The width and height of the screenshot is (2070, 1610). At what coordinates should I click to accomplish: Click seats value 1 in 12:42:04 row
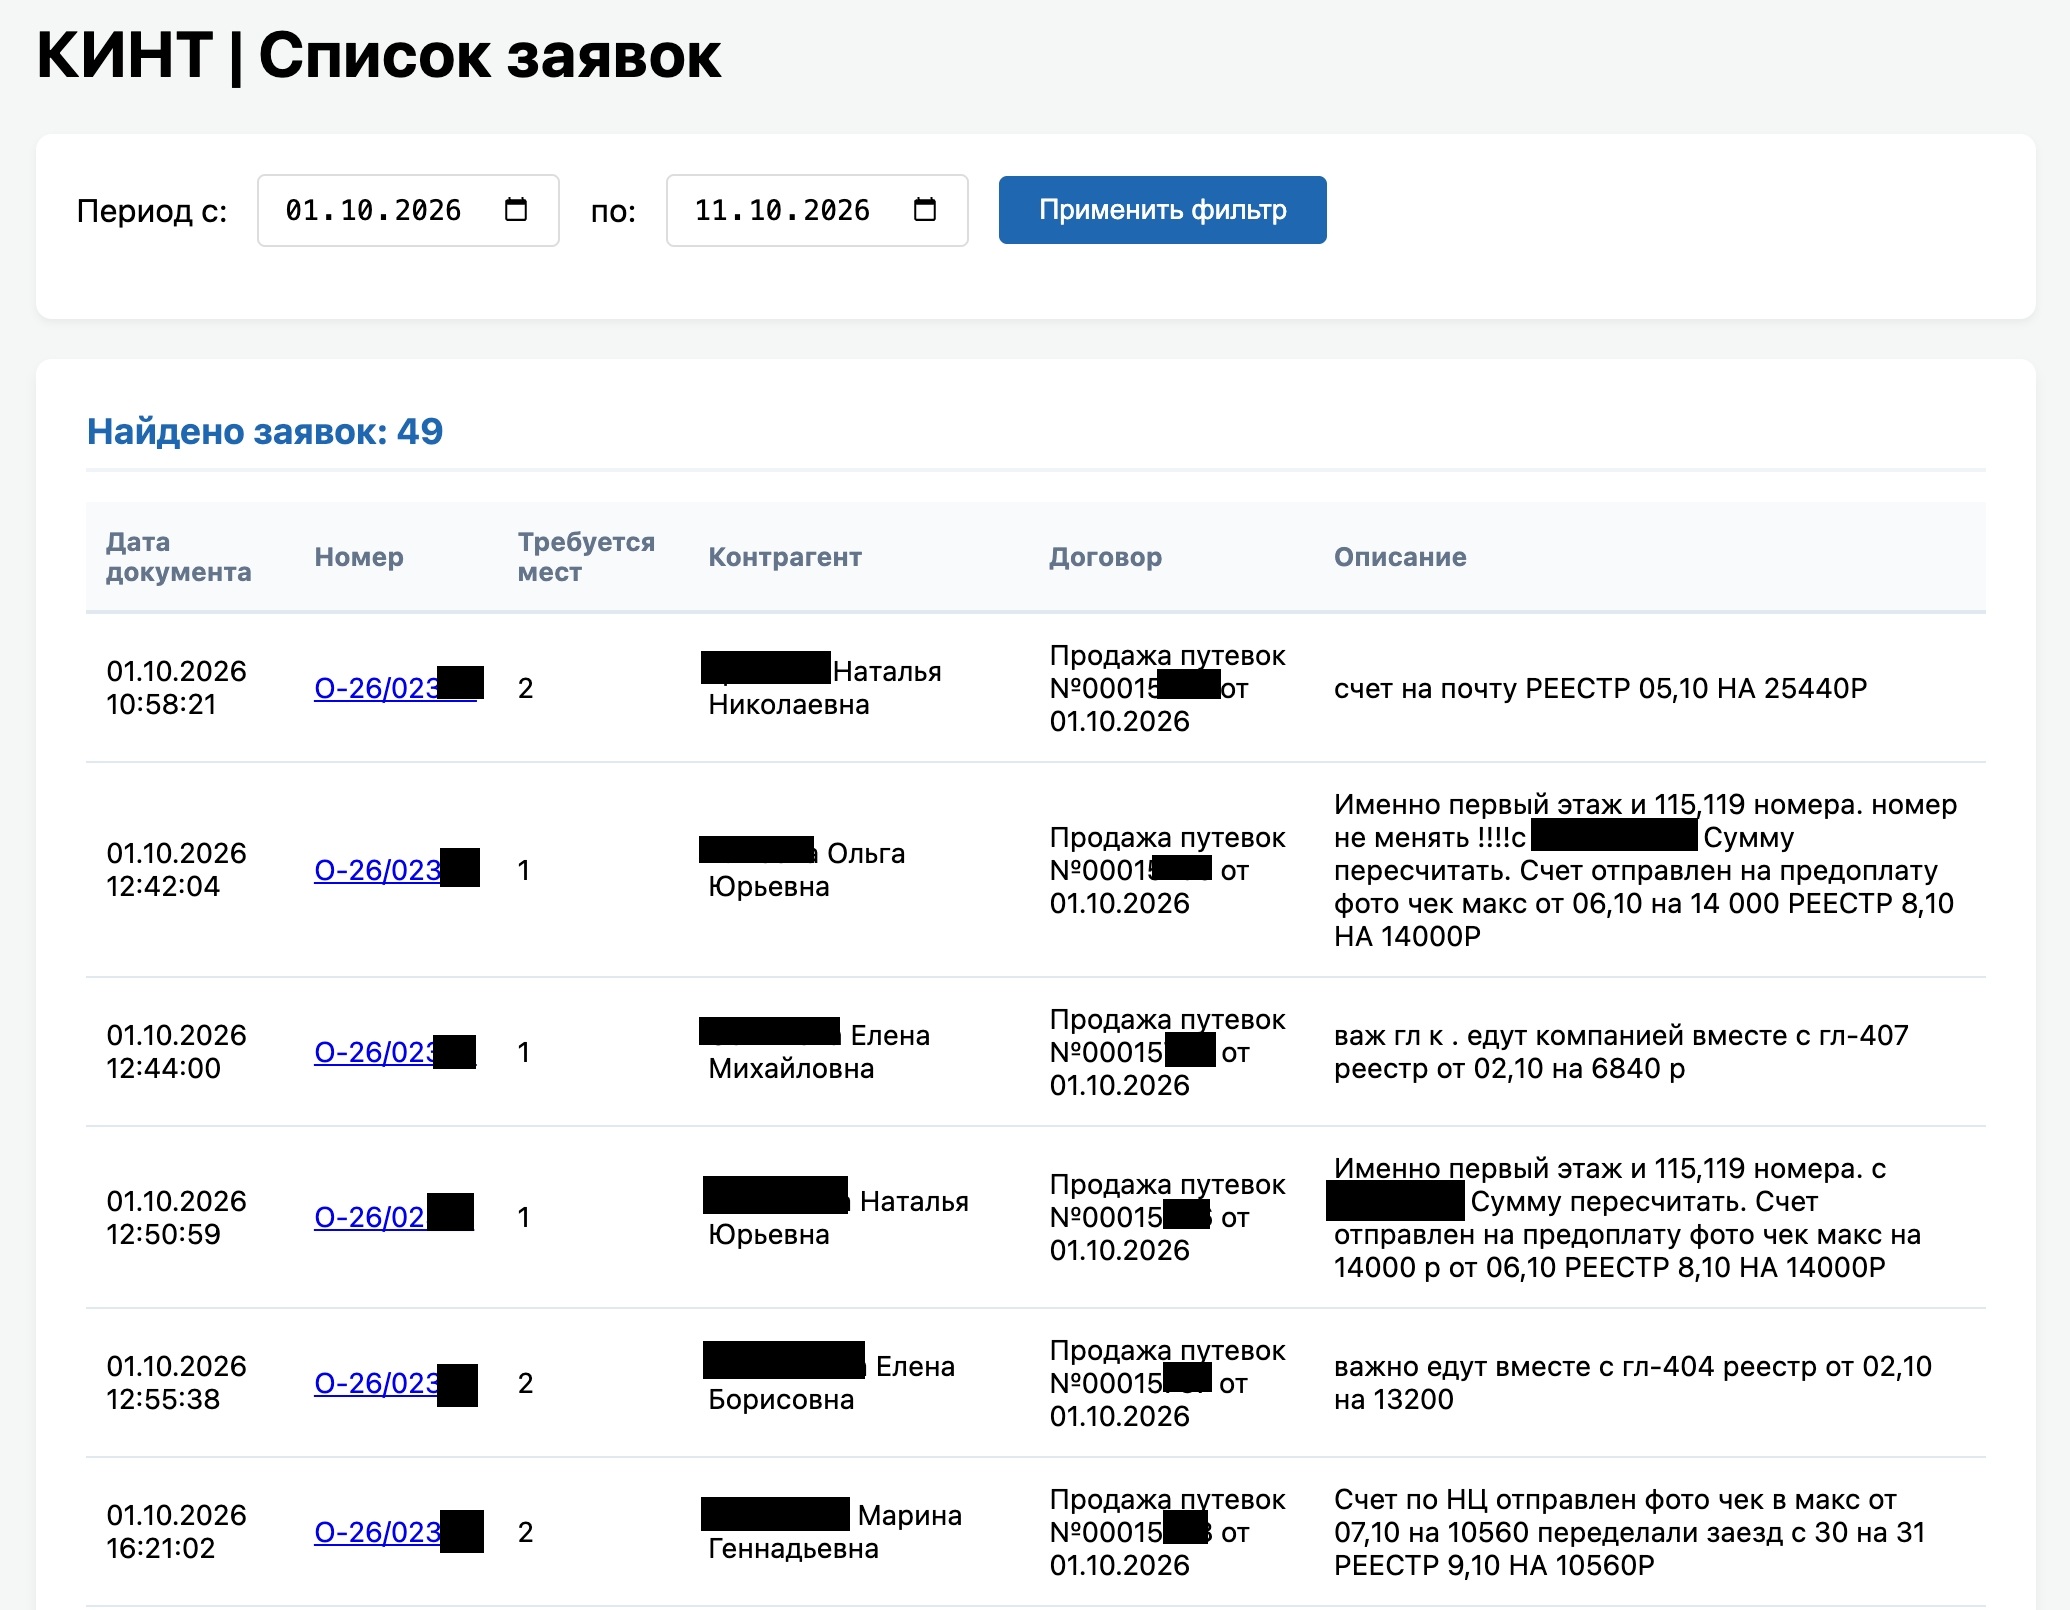pyautogui.click(x=523, y=870)
